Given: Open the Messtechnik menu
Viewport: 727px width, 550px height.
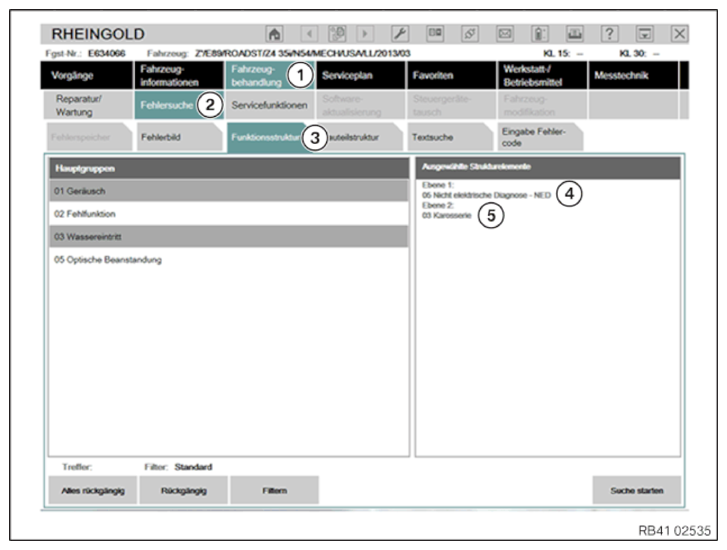Looking at the screenshot, I should pyautogui.click(x=633, y=75).
